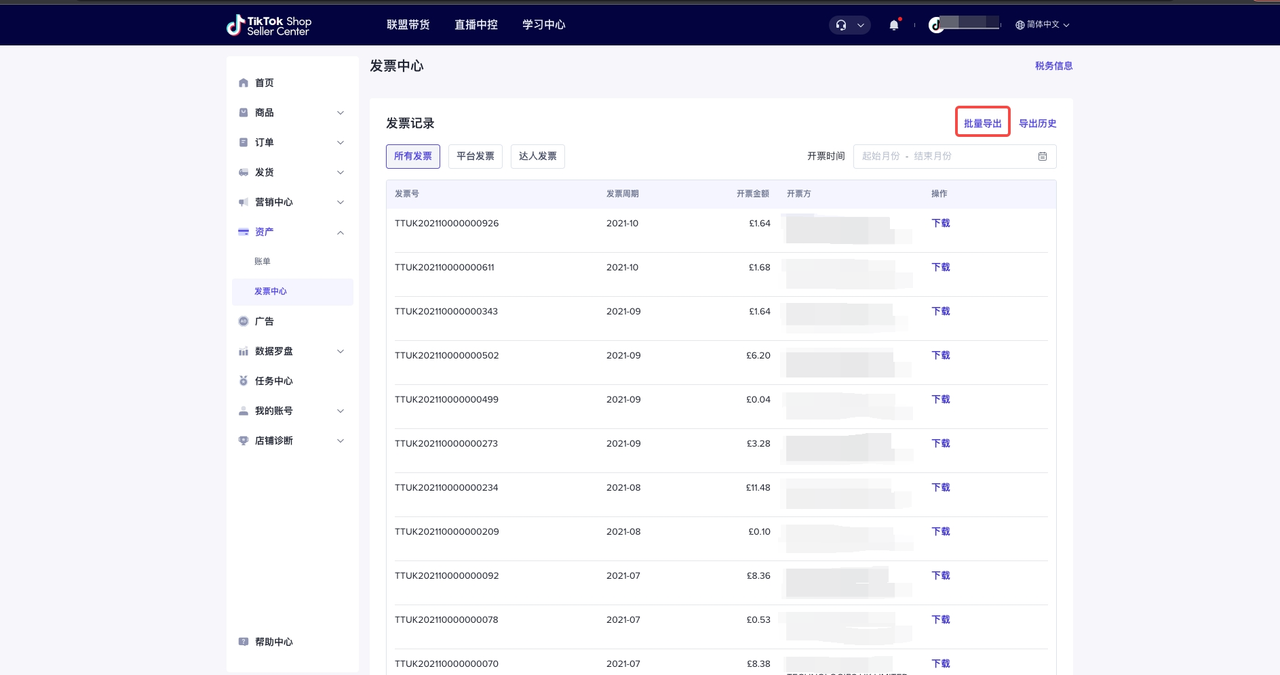This screenshot has height=675, width=1280.
Task: Click the 广告 ads icon in sidebar
Action: [243, 321]
